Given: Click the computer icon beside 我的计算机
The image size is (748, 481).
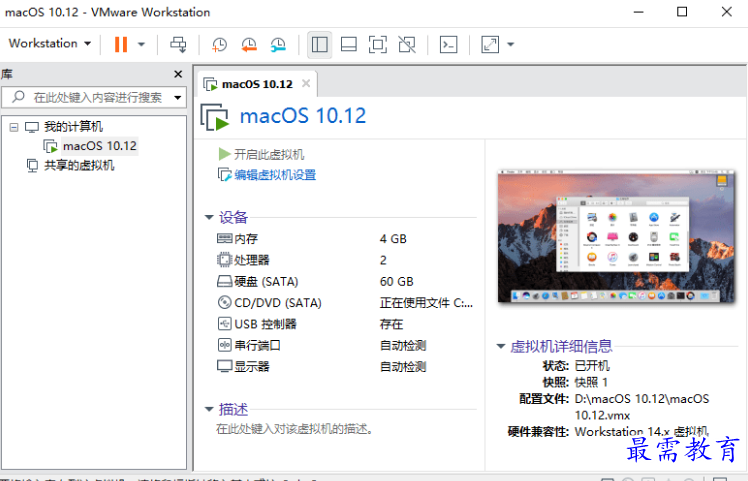Looking at the screenshot, I should (32, 127).
